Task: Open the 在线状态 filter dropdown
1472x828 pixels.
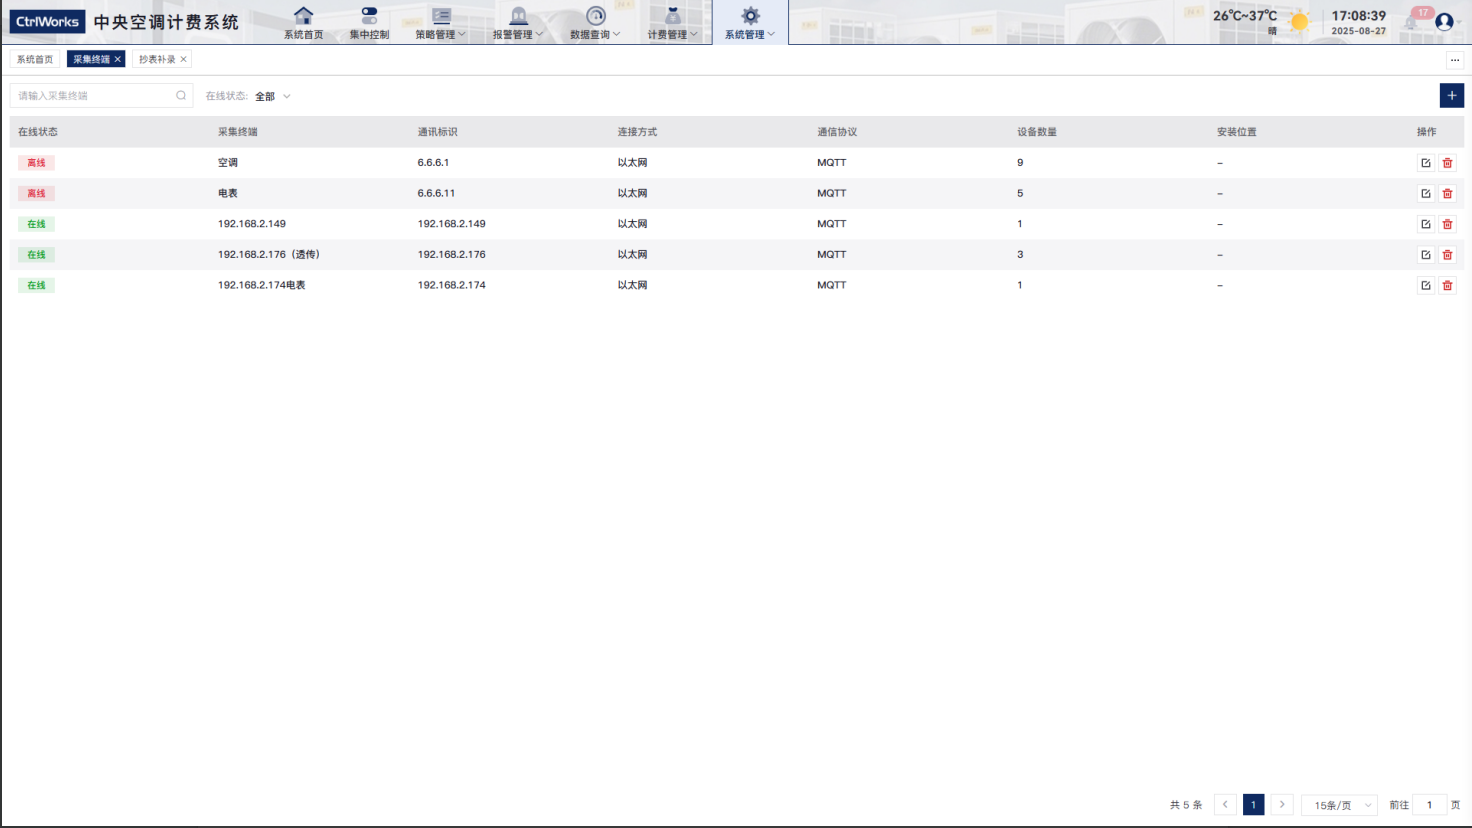Action: 272,96
